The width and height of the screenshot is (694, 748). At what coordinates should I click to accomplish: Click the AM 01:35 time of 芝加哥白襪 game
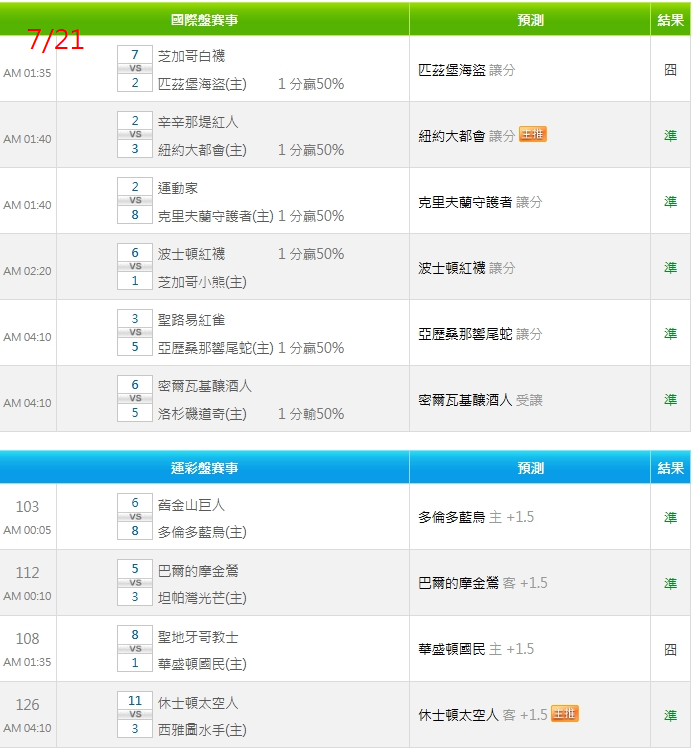coord(27,73)
